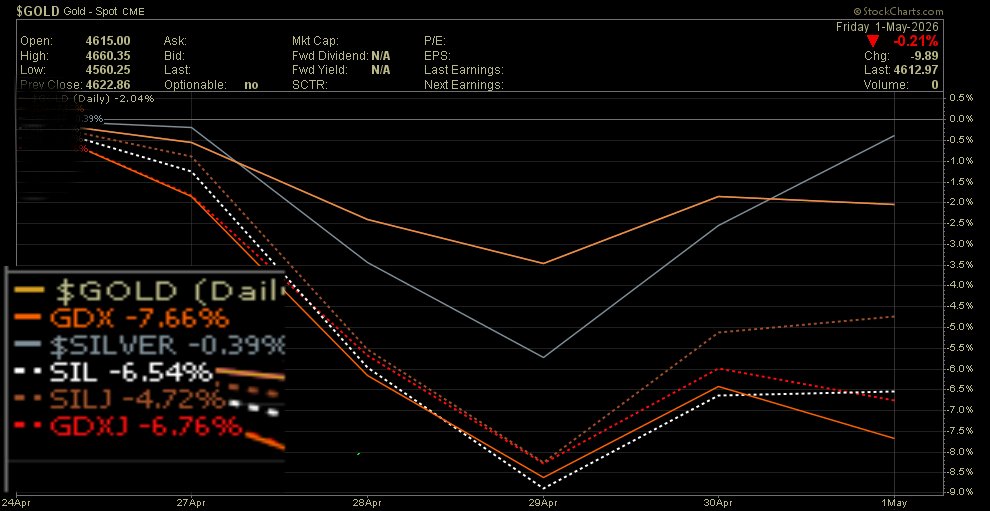The height and width of the screenshot is (511, 990).
Task: Click the red dotted swatch beside GDXJ legend
Action: click(29, 426)
